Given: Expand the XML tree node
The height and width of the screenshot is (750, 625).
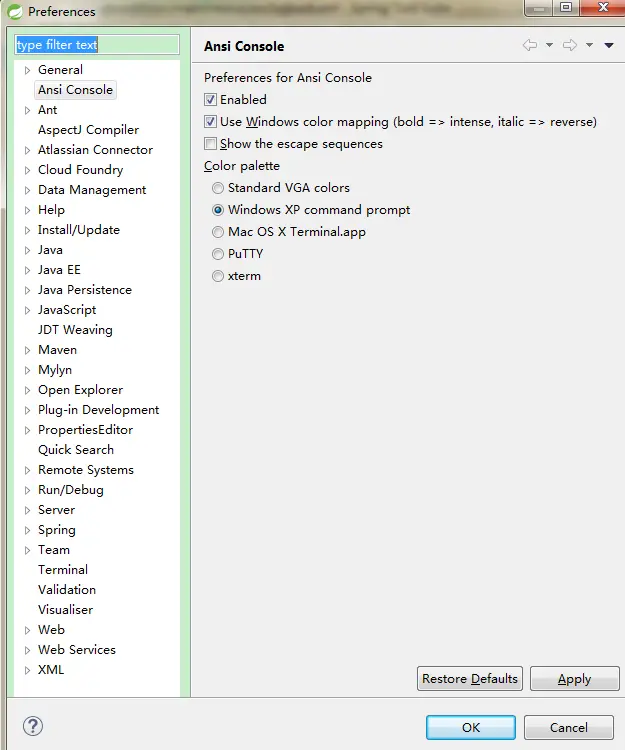Looking at the screenshot, I should tap(27, 671).
